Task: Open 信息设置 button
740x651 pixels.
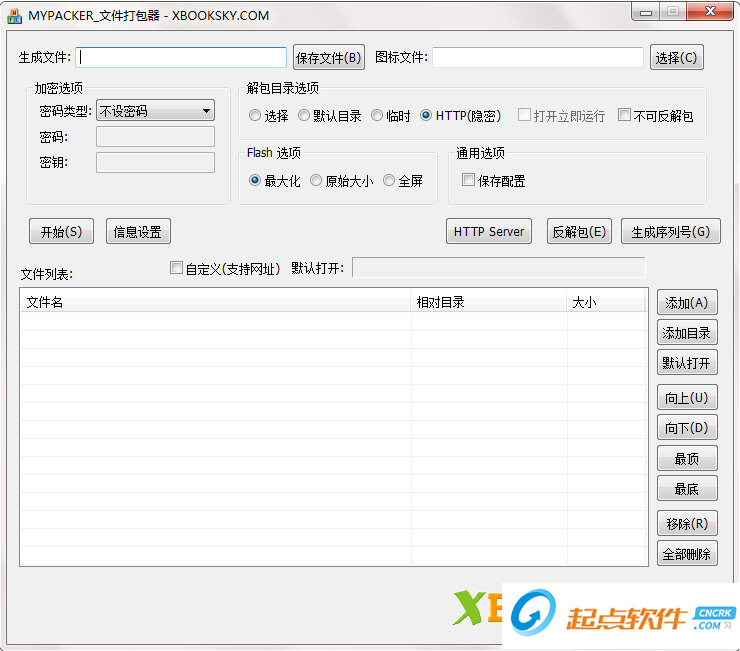Action: click(x=138, y=231)
